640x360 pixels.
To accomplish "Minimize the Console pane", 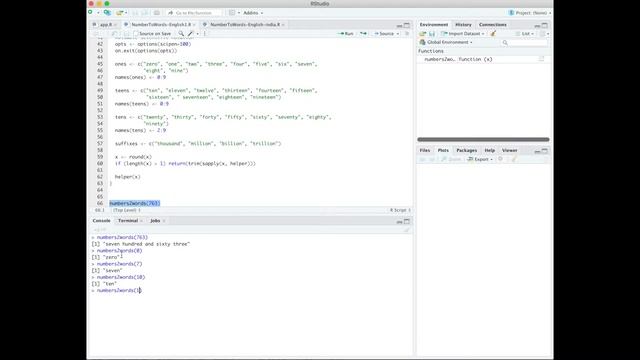I will (x=400, y=222).
